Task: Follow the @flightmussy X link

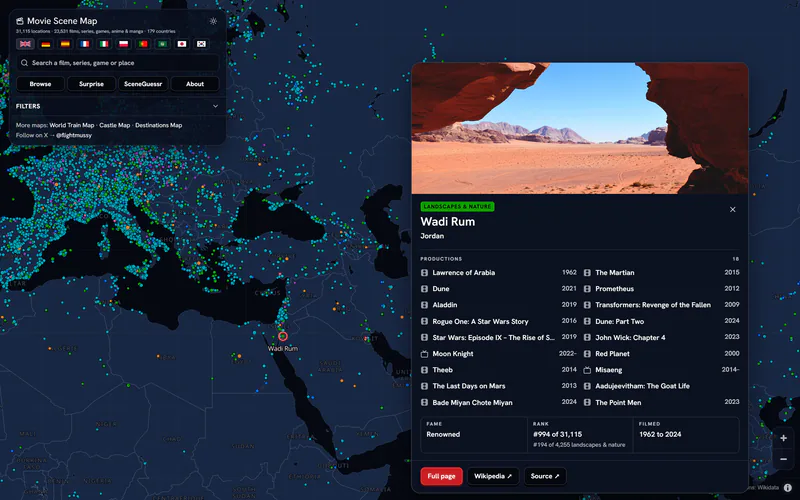Action: 74,135
